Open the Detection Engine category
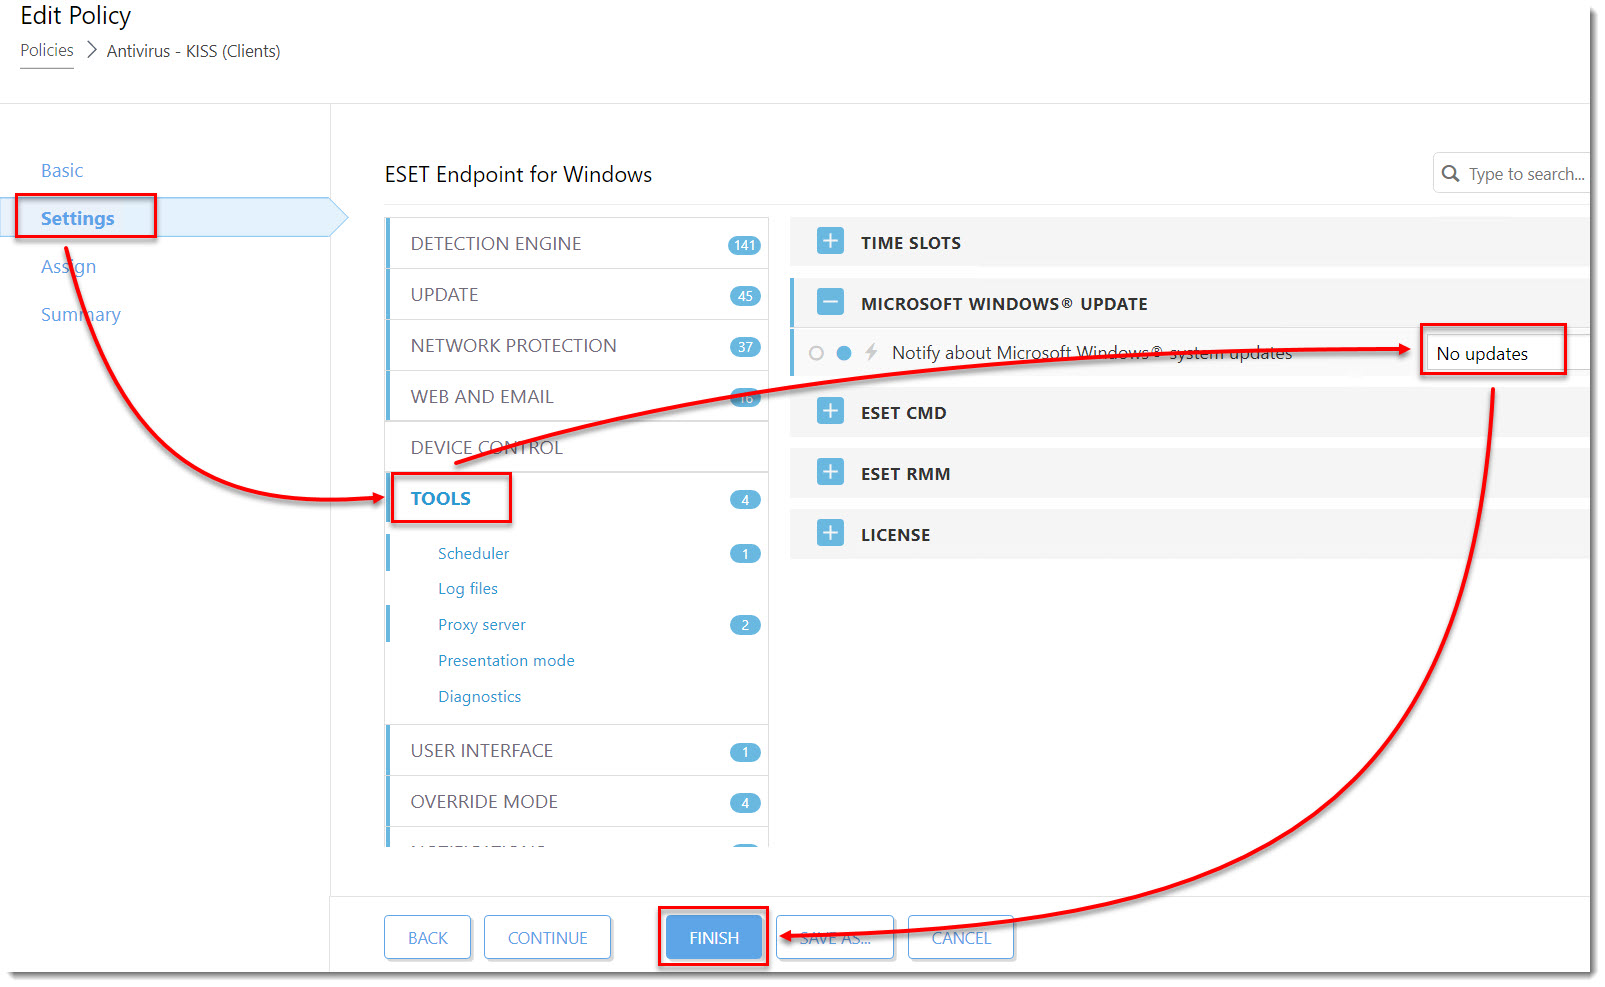 577,243
